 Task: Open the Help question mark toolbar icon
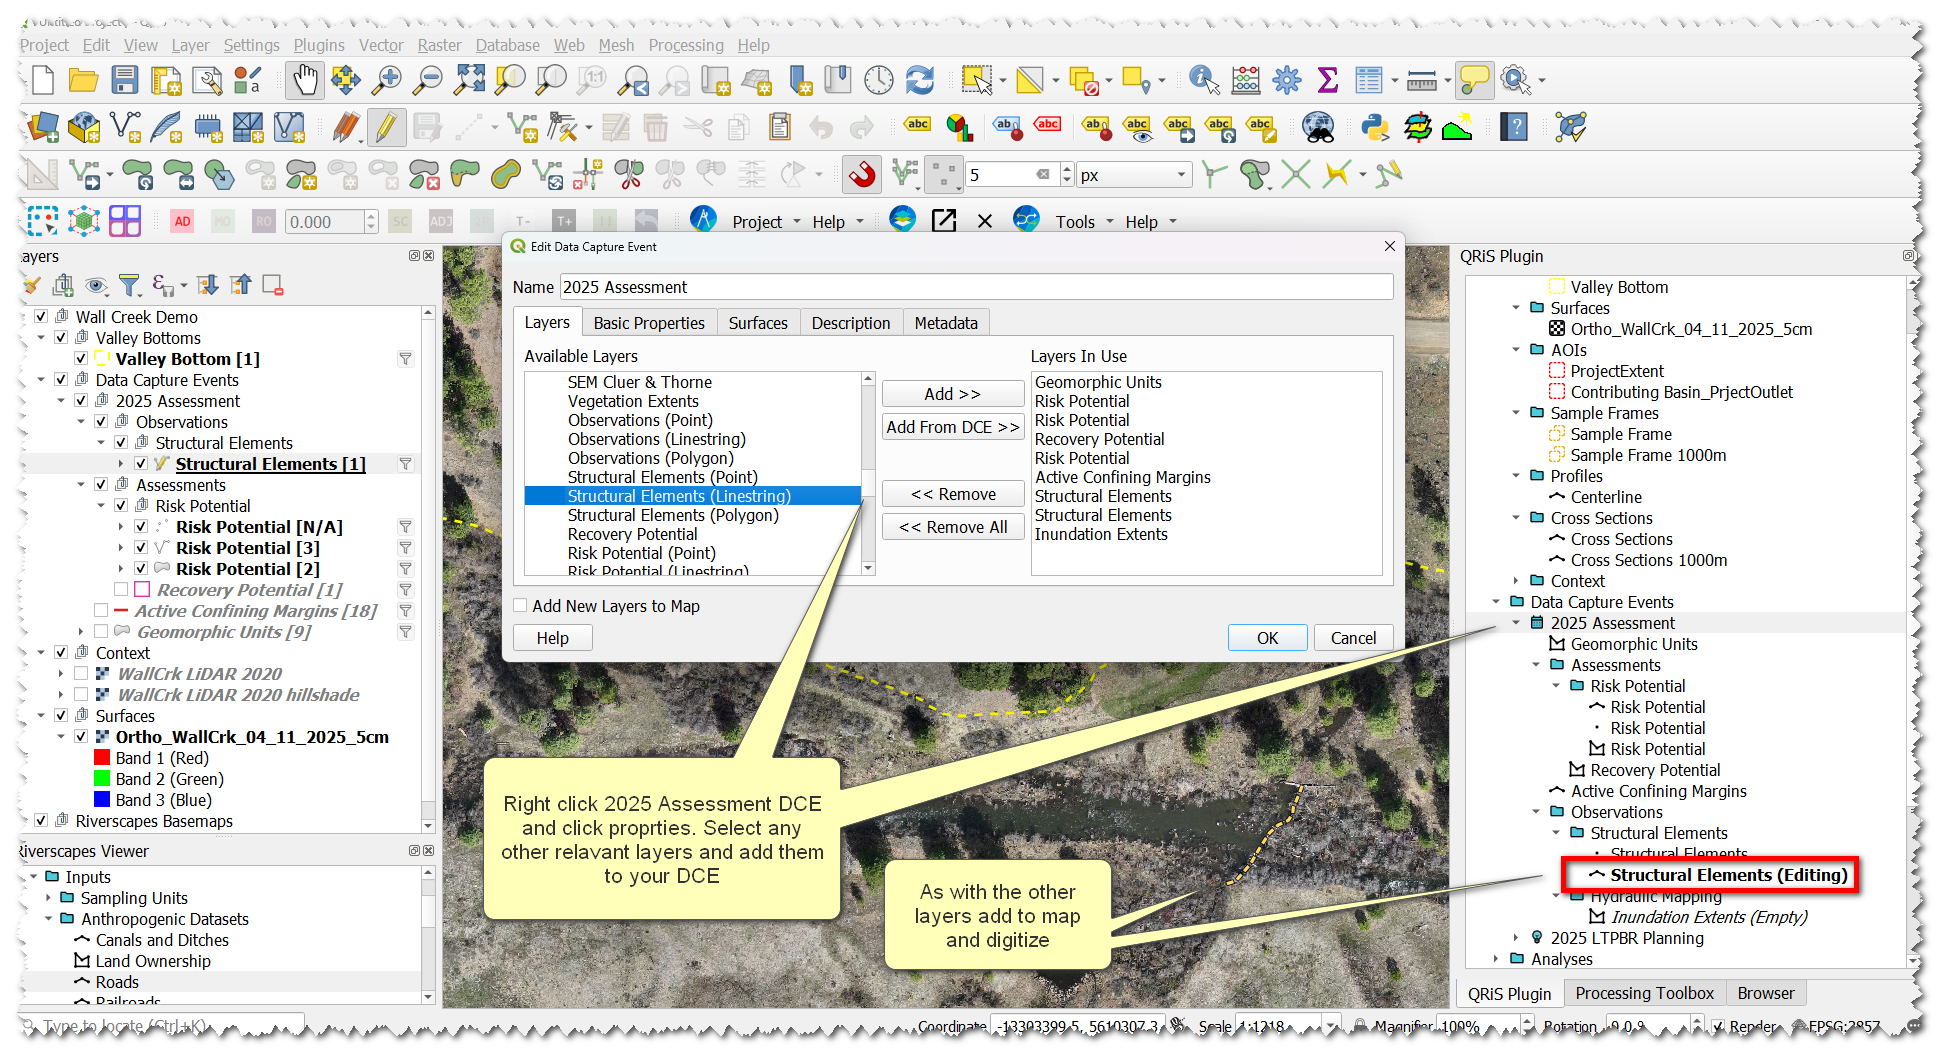[1514, 127]
